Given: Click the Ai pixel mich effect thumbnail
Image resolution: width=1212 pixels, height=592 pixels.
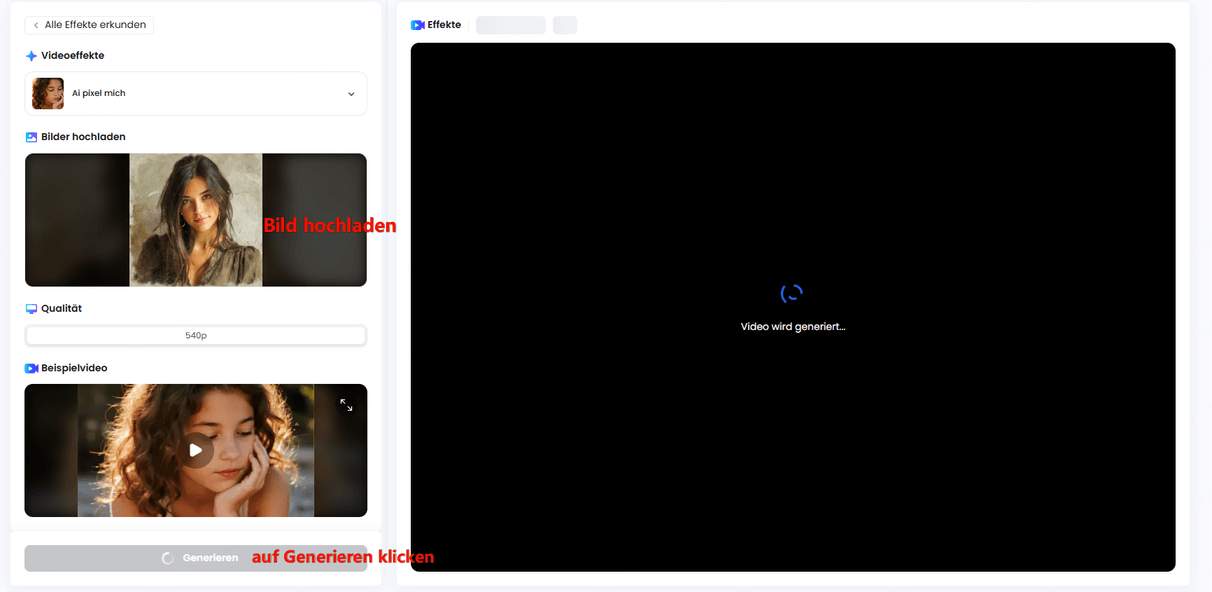Looking at the screenshot, I should point(48,94).
